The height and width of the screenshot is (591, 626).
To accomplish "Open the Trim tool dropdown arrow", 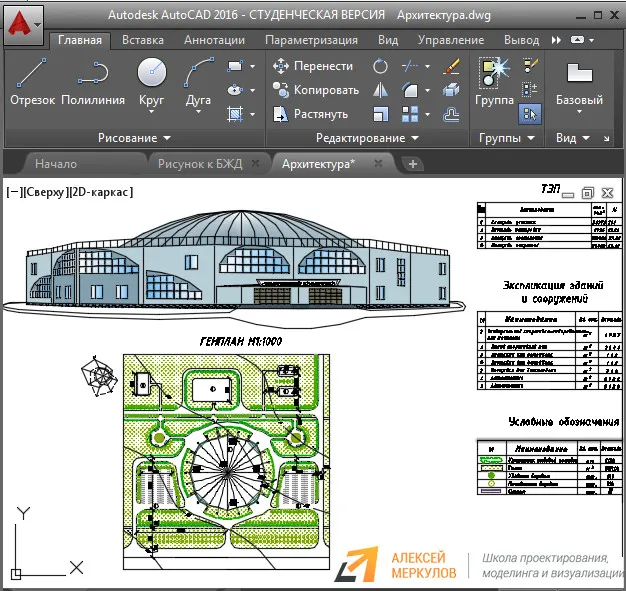I will [428, 66].
